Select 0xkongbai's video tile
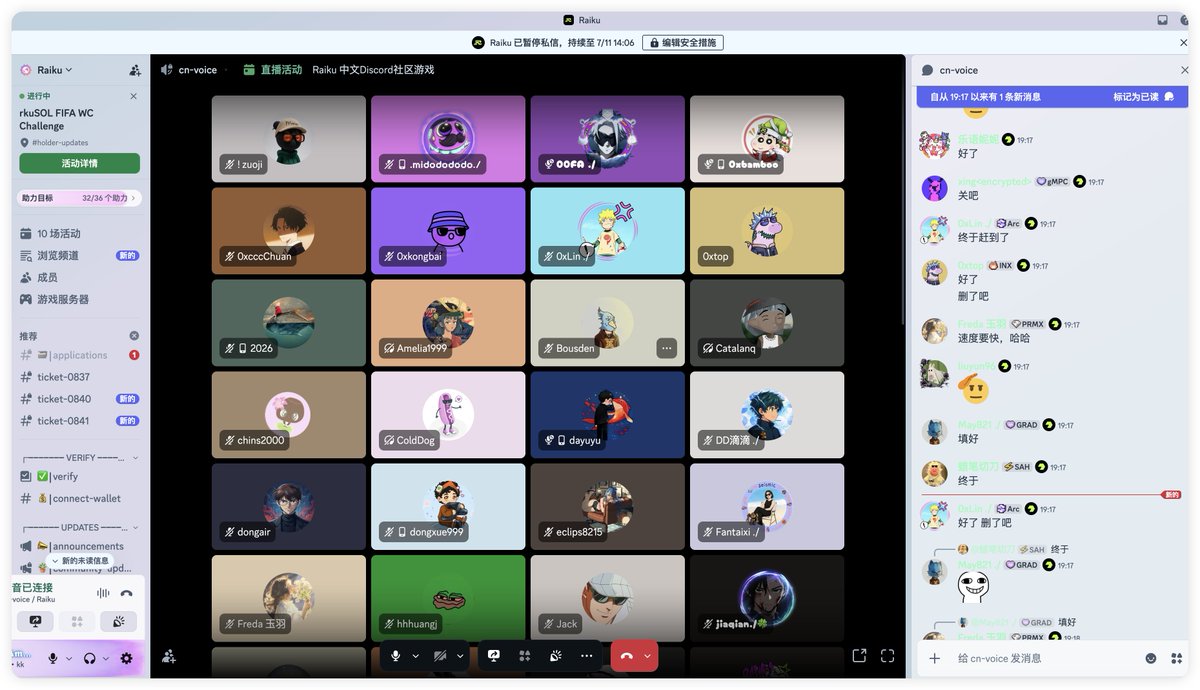The height and width of the screenshot is (690, 1200). pos(448,231)
